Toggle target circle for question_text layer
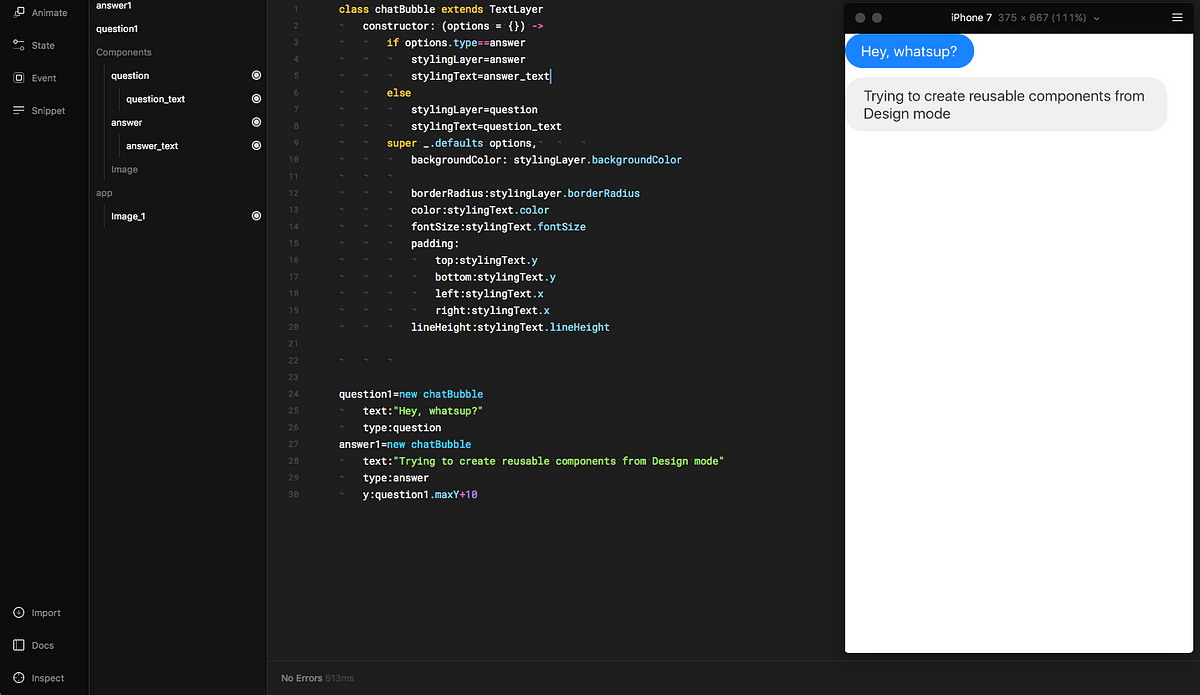 click(x=256, y=99)
